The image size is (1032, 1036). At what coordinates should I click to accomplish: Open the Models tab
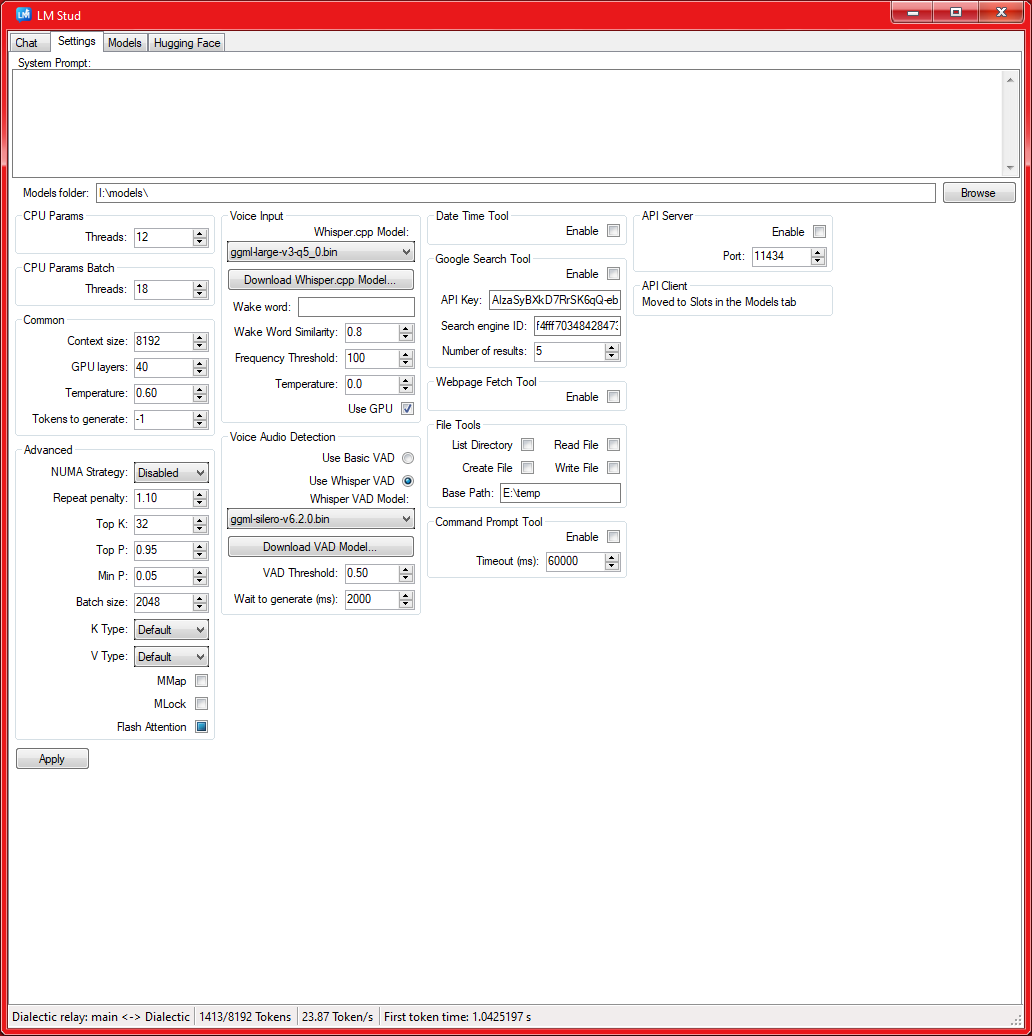click(x=125, y=43)
